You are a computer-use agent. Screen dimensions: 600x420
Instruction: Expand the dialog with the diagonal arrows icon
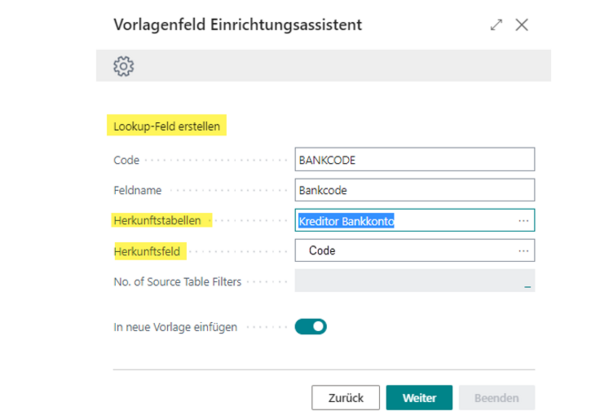click(496, 25)
